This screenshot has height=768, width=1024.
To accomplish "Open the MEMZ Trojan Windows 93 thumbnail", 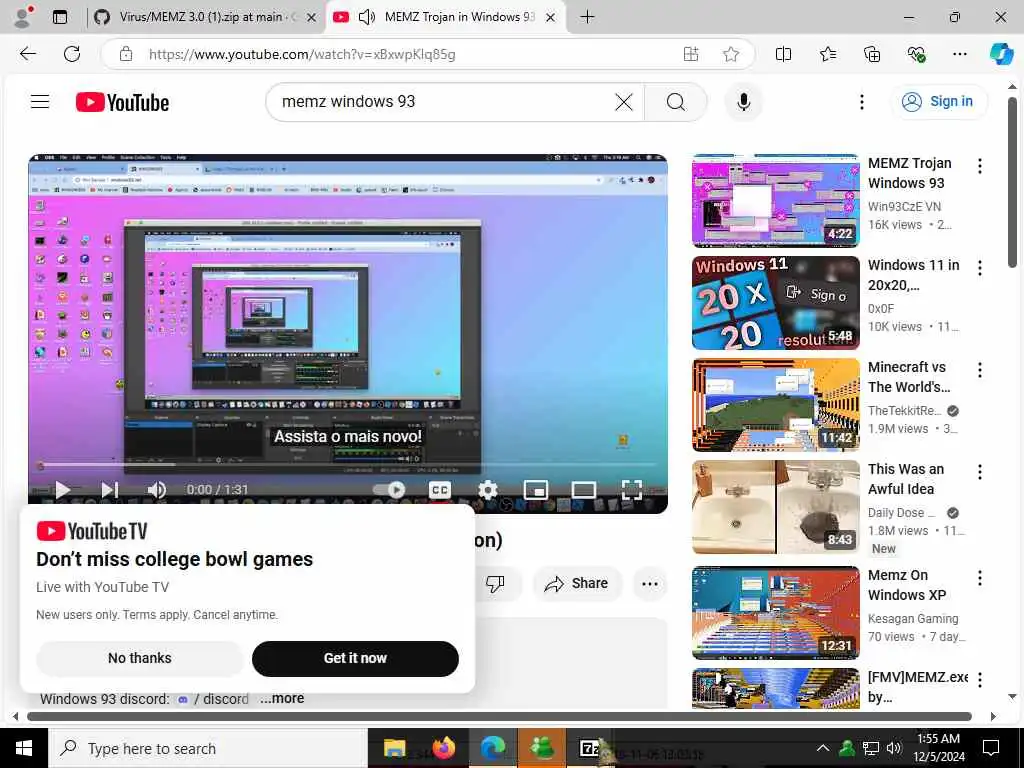I will click(x=776, y=201).
